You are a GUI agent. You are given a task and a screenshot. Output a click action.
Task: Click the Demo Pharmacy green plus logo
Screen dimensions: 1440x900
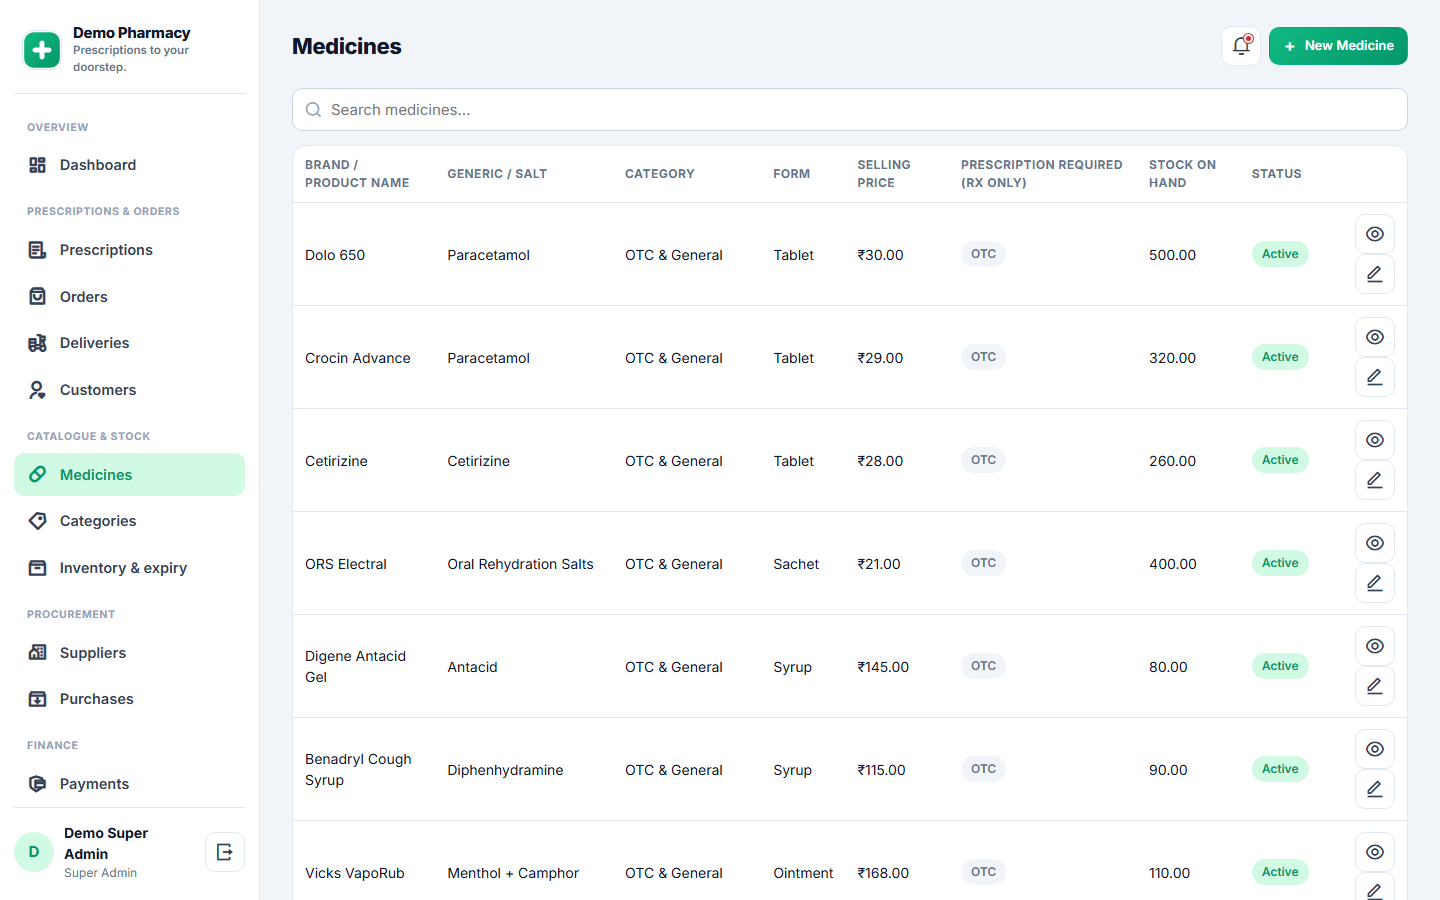42,50
